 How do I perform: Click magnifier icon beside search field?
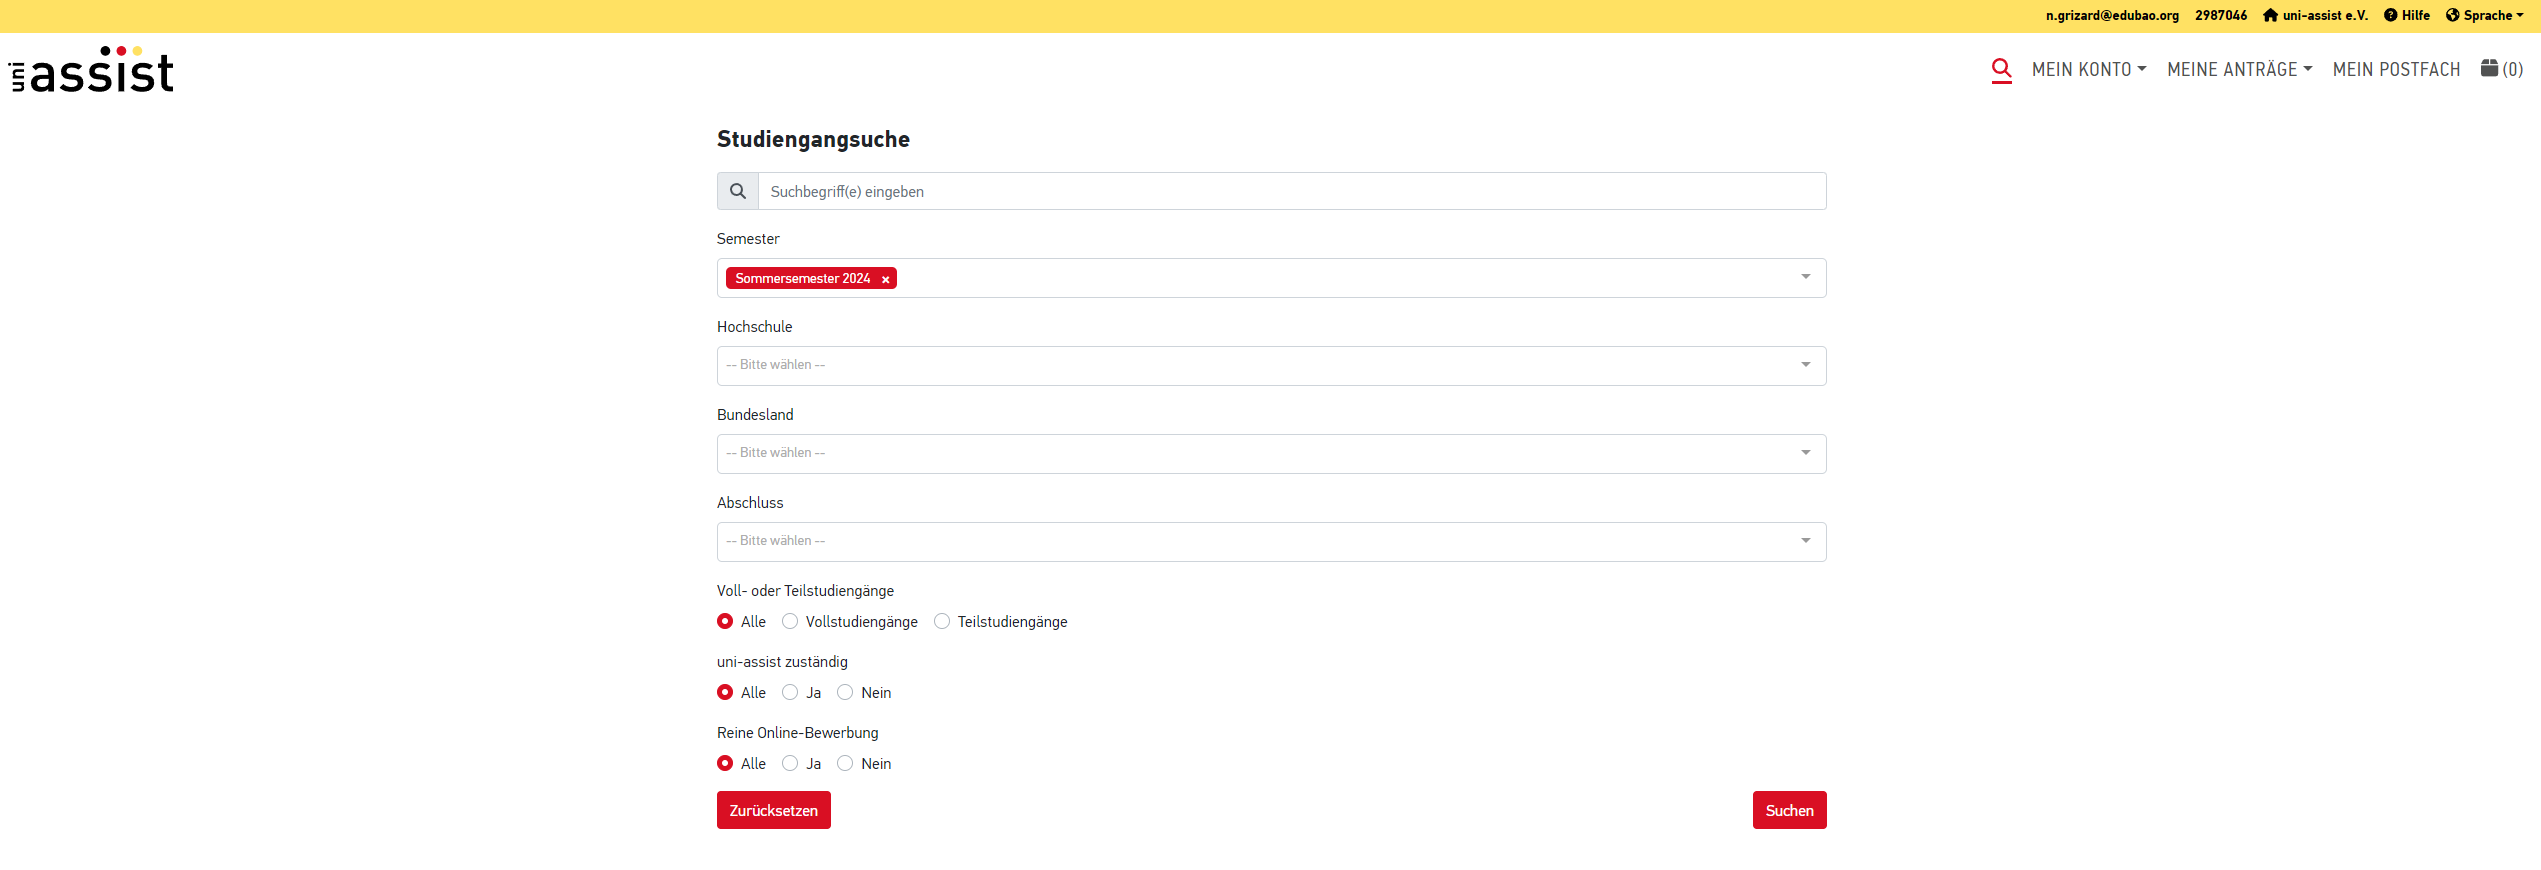[738, 191]
